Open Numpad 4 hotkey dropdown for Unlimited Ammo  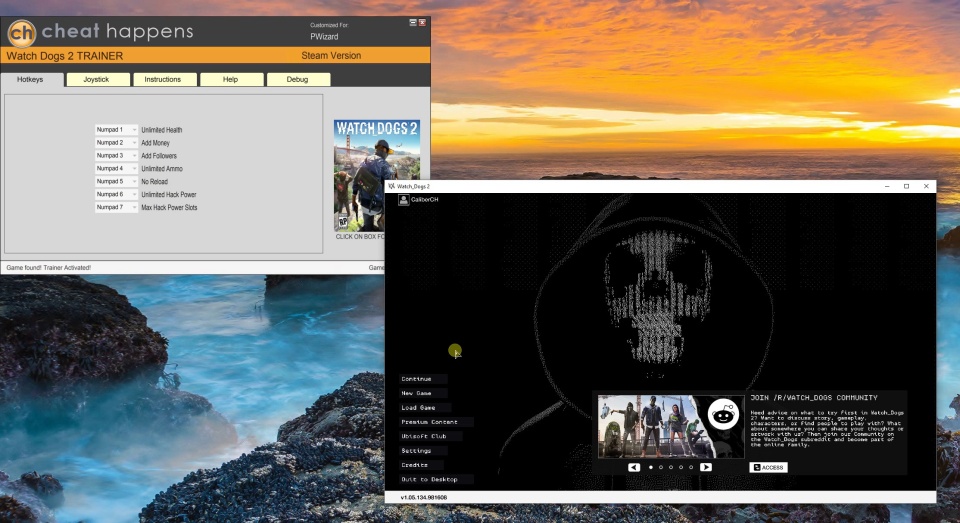click(x=116, y=168)
